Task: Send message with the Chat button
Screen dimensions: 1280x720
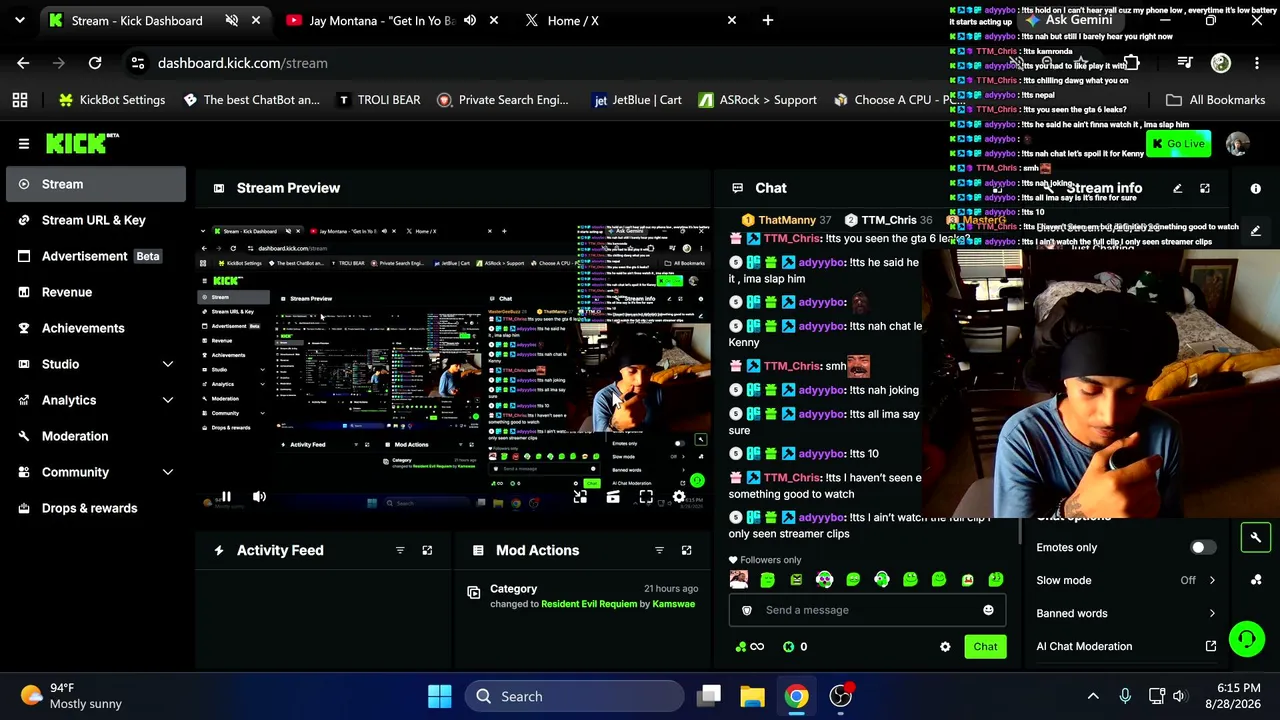Action: [x=985, y=647]
